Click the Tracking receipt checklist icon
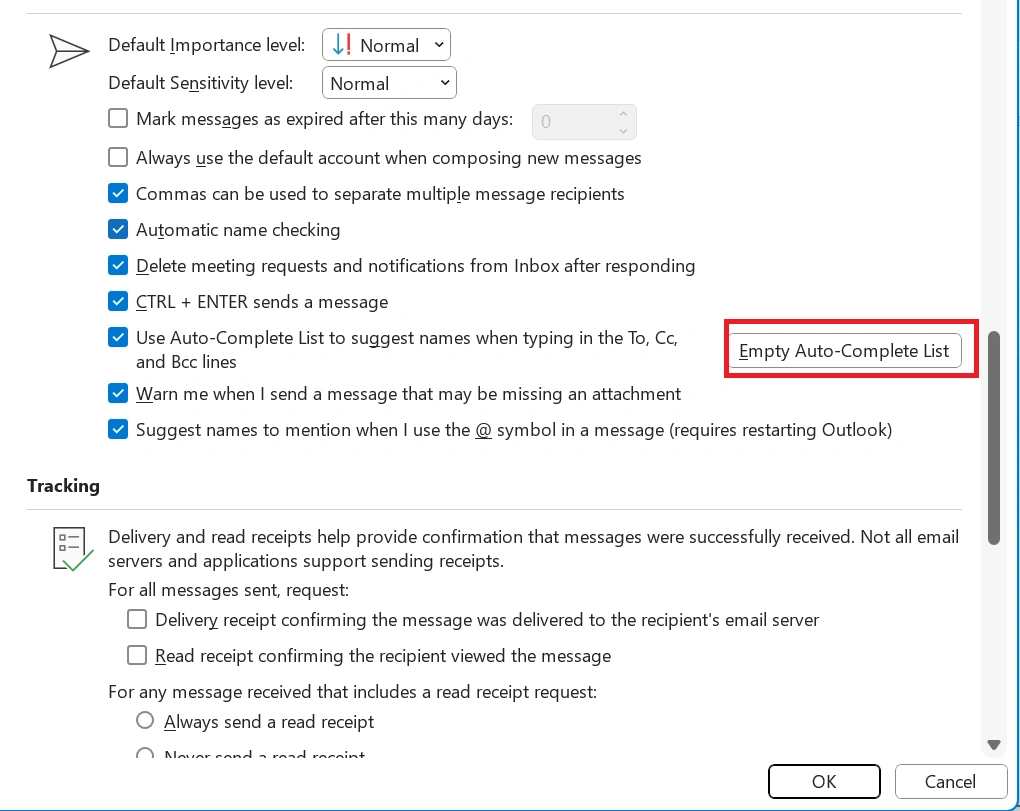1020x811 pixels. point(72,548)
